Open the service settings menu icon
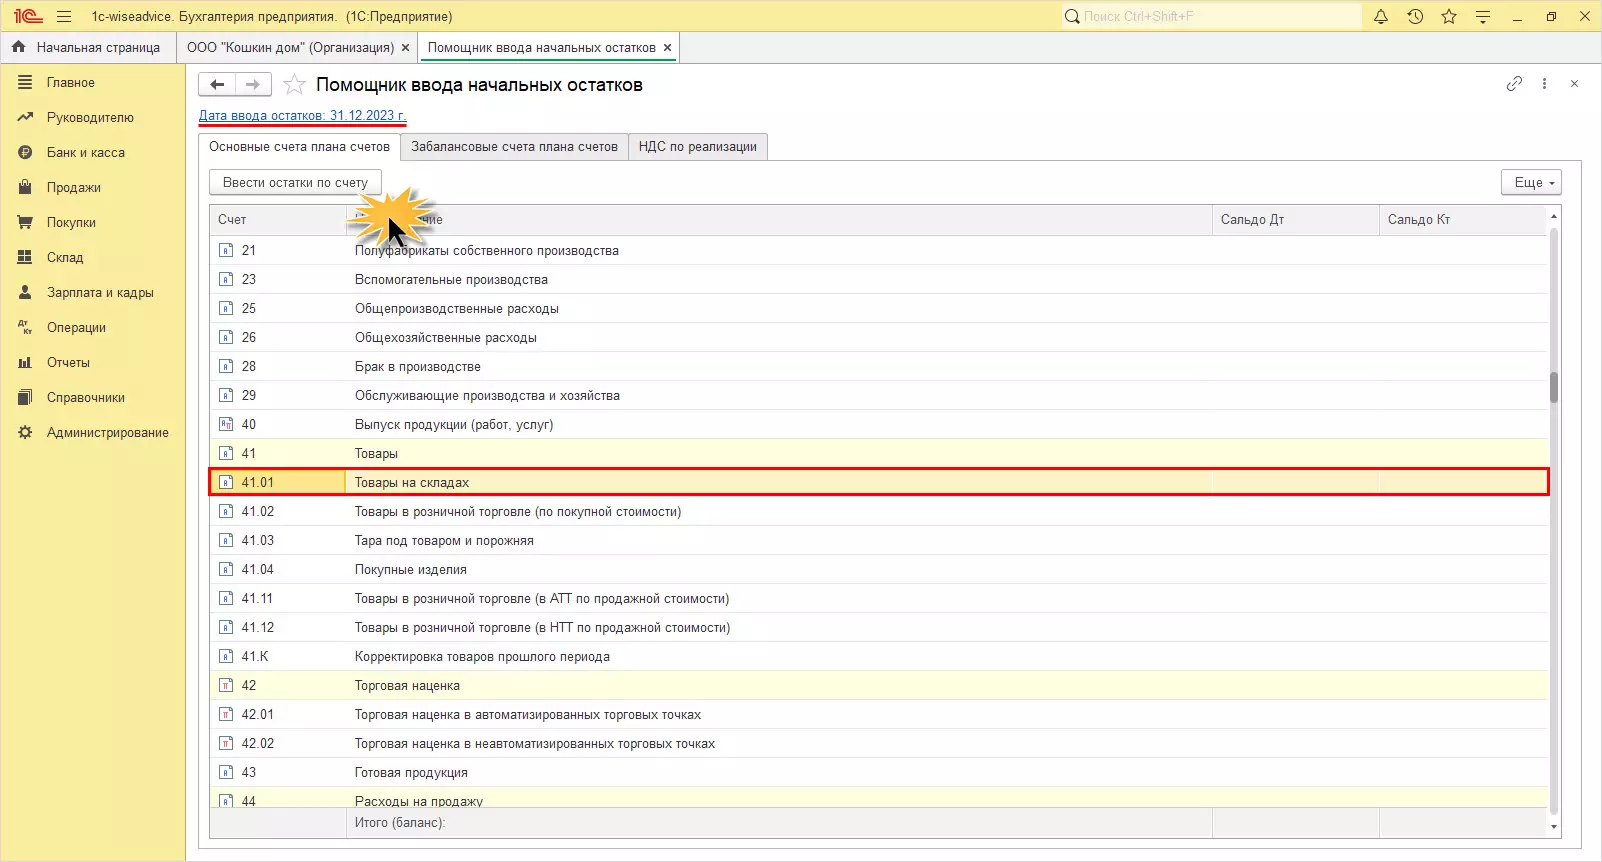Image resolution: width=1602 pixels, height=862 pixels. pyautogui.click(x=1483, y=17)
